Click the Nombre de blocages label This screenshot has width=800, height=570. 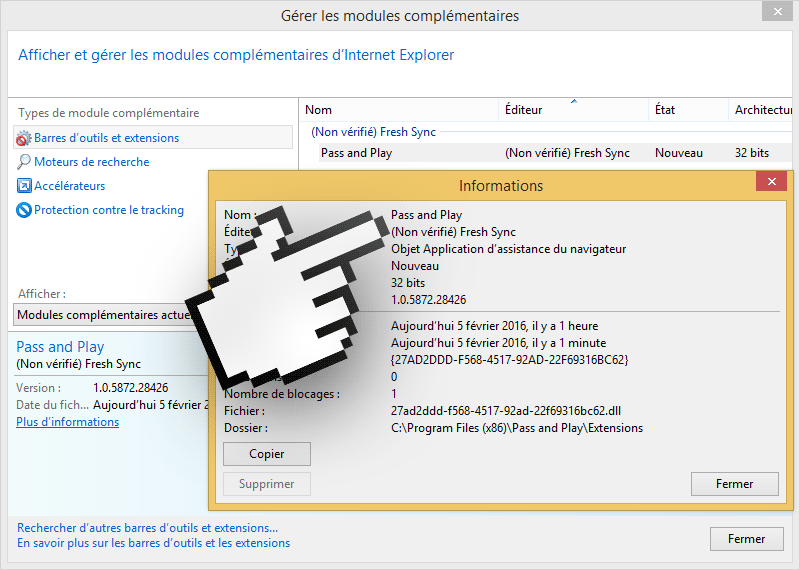pos(282,394)
